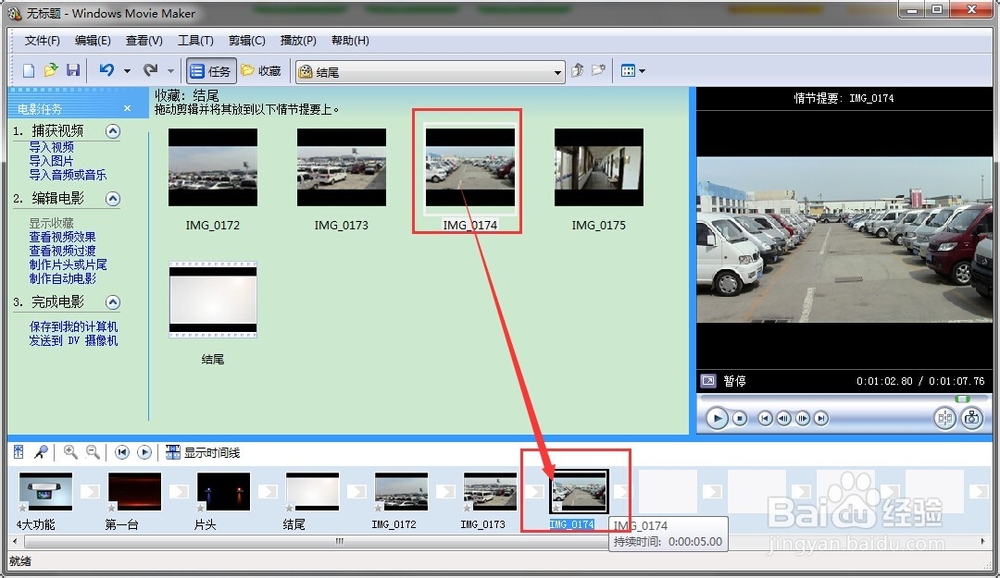
Task: Open the 工具(T) menu
Action: click(195, 41)
